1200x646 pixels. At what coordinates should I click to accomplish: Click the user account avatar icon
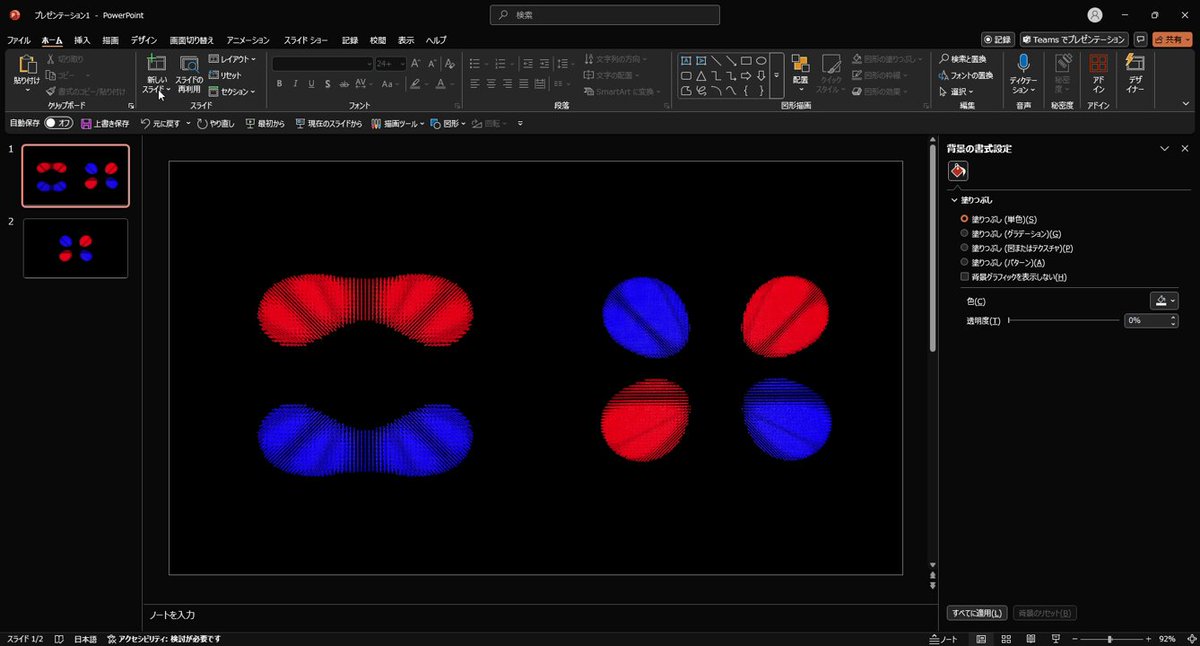[x=1095, y=15]
